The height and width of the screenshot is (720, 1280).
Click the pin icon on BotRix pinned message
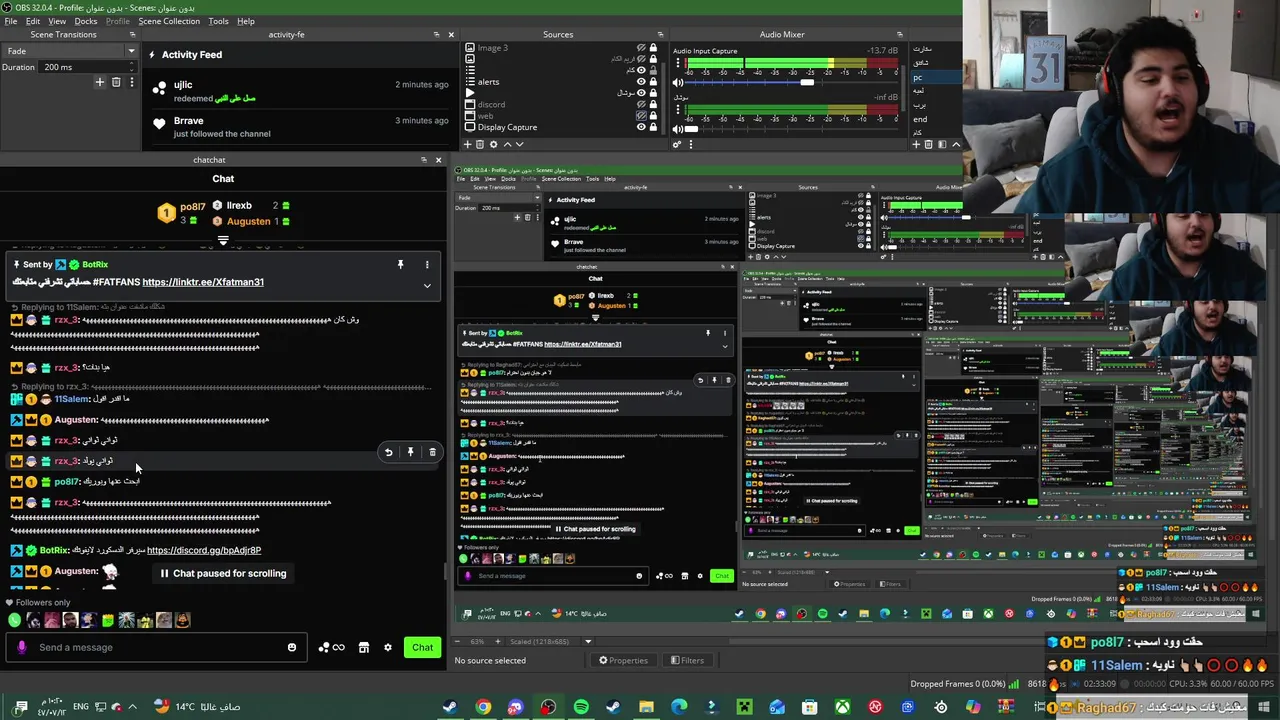400,264
